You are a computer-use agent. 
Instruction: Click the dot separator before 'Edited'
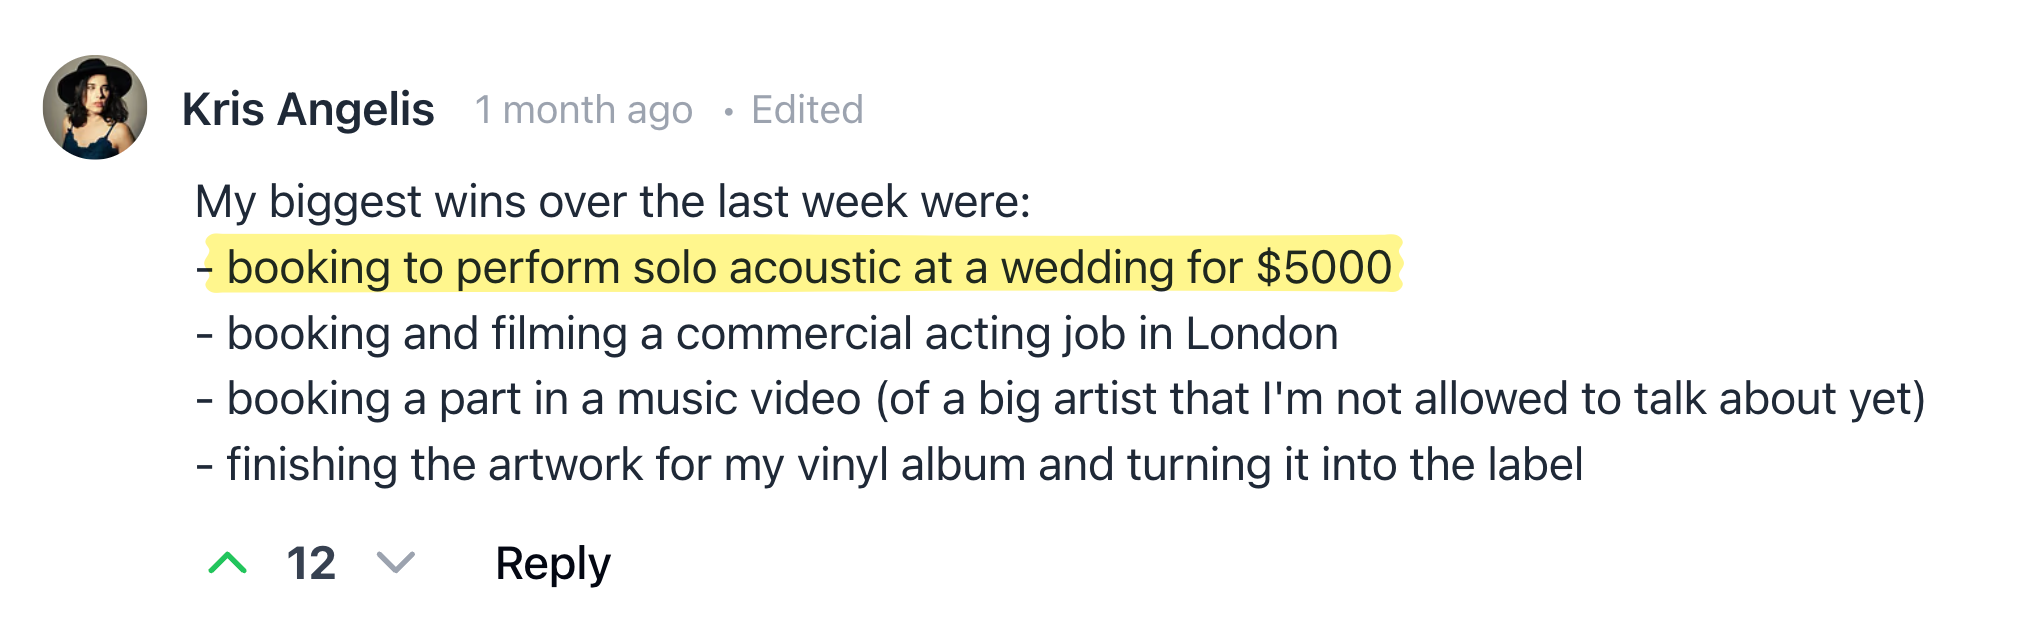(729, 112)
